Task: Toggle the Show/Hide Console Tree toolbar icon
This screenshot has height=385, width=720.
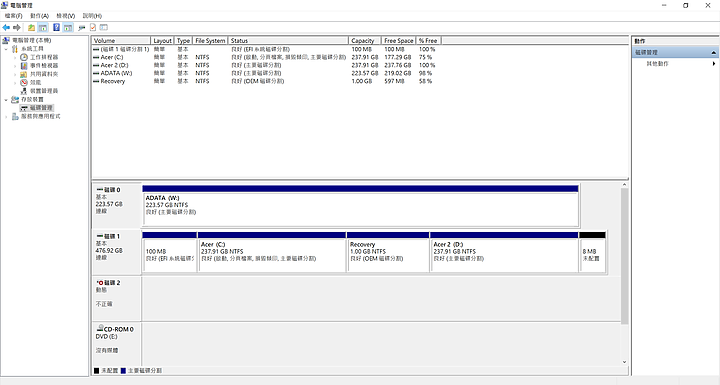Action: point(43,28)
